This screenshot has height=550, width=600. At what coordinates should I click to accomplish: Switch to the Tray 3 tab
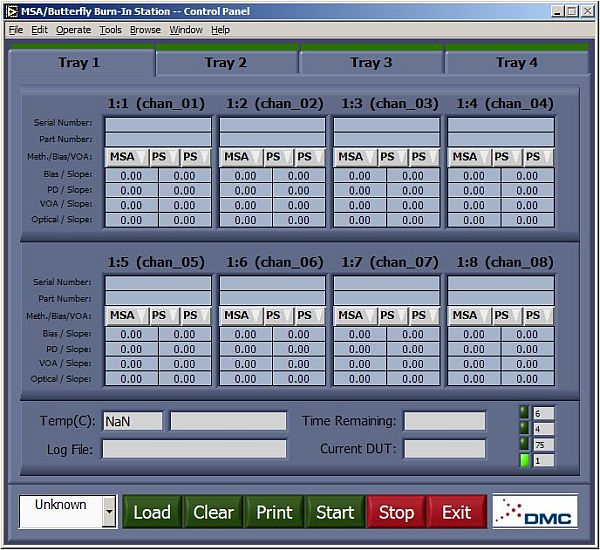coord(372,62)
